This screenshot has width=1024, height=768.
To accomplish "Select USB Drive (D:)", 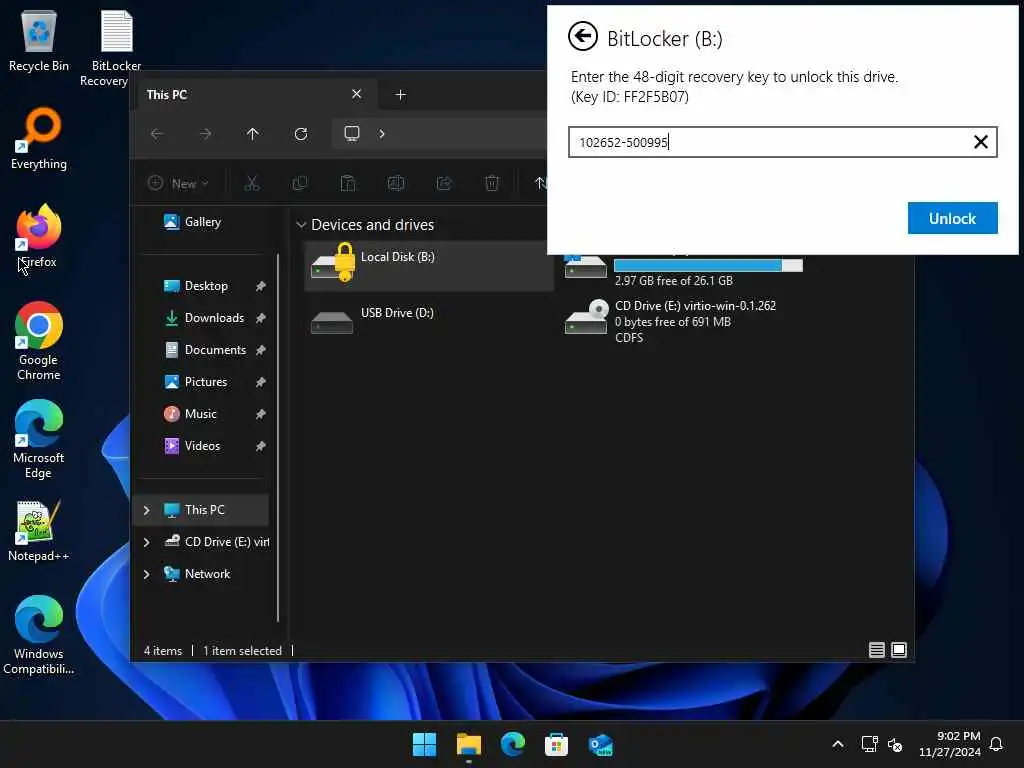I will pos(428,320).
